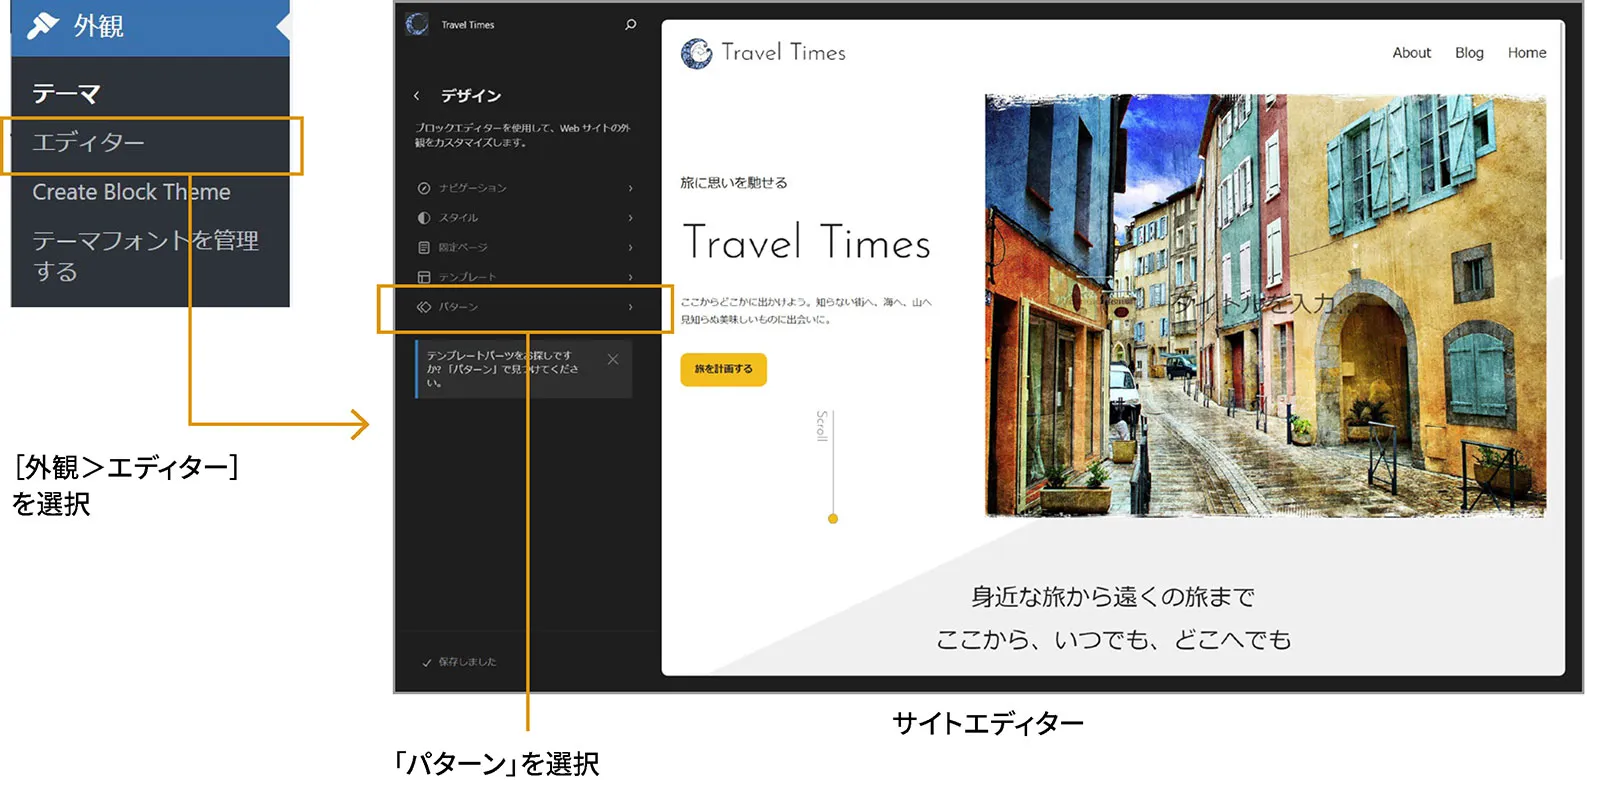Click the スタイル half-circle icon
Image resolution: width=1600 pixels, height=803 pixels.
[424, 218]
